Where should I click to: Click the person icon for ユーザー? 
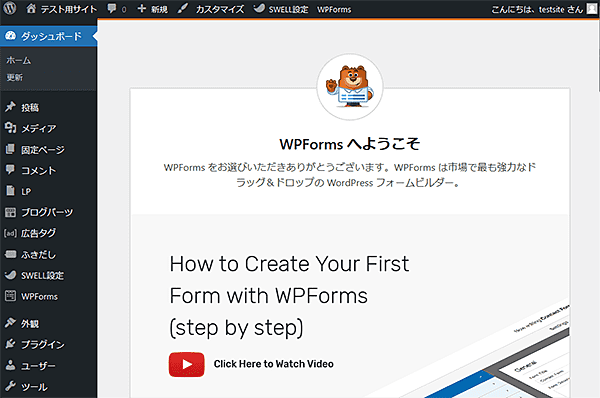[10, 365]
